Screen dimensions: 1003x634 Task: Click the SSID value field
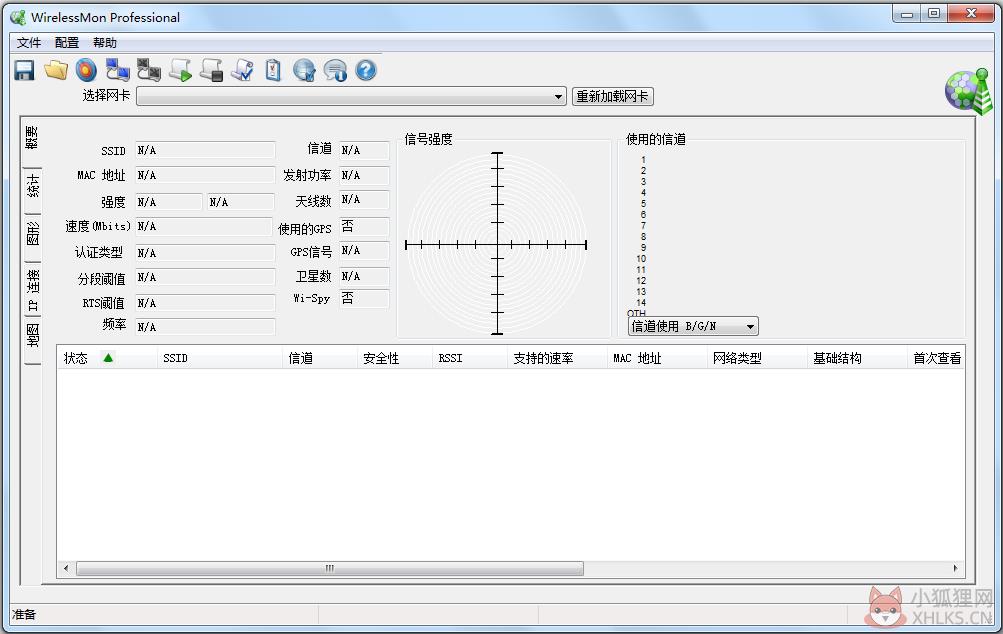click(x=205, y=150)
